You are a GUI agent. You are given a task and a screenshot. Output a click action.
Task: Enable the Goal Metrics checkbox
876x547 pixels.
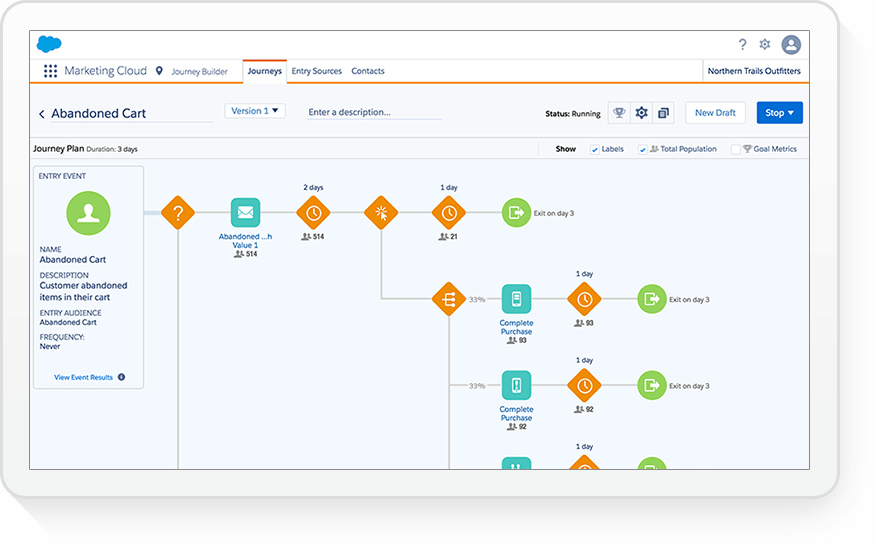736,150
